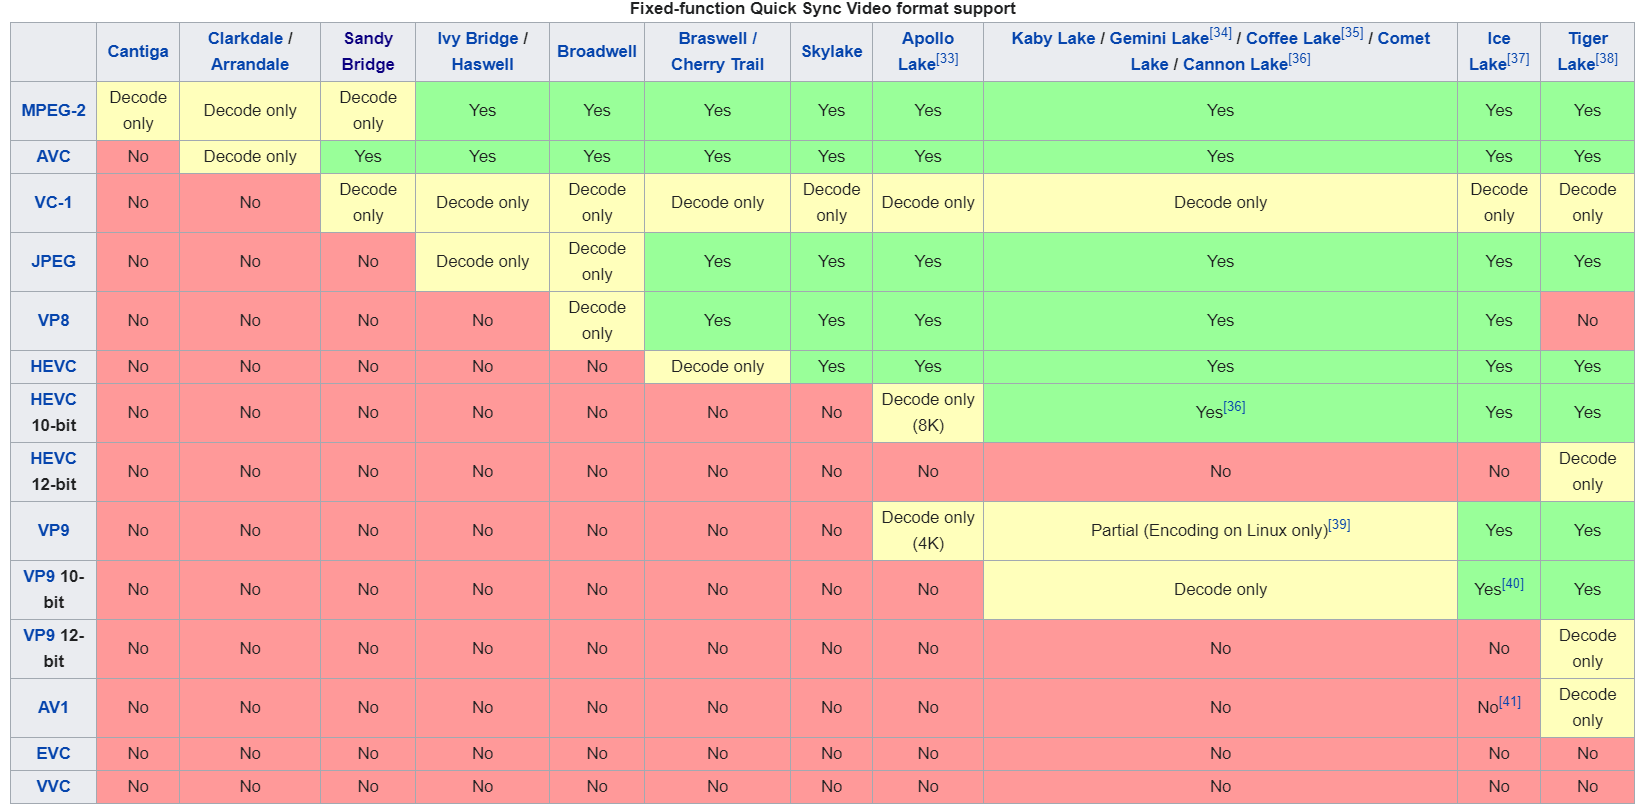
Task: Open reference [40] in the VP9 10-bit row
Action: coord(1513,584)
